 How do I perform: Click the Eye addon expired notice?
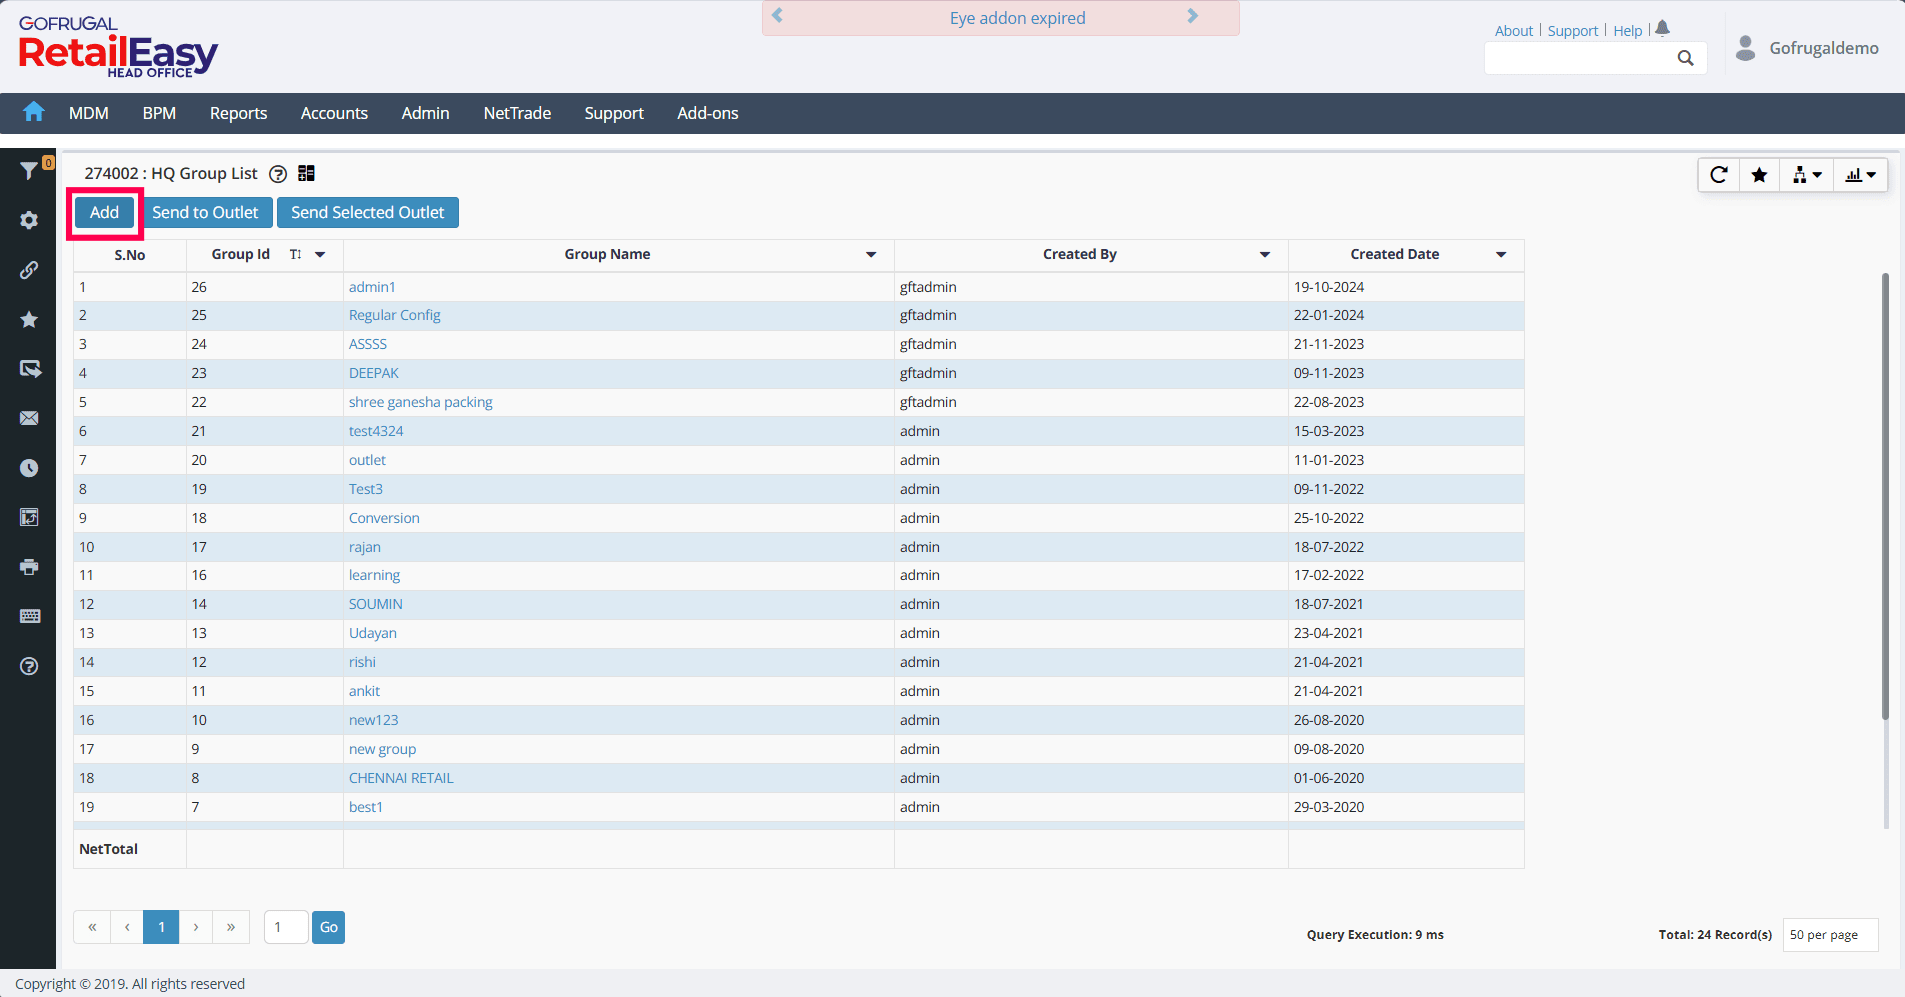[1017, 18]
